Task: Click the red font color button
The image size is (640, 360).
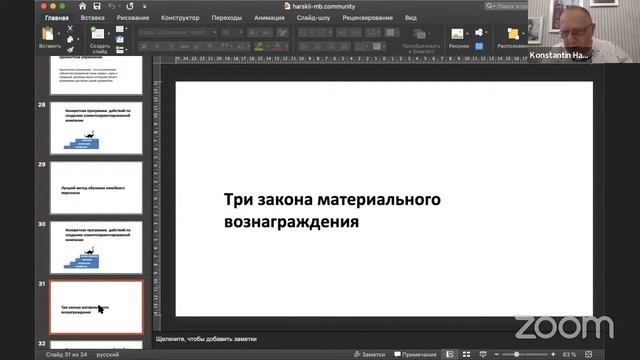Action: pyautogui.click(x=278, y=47)
